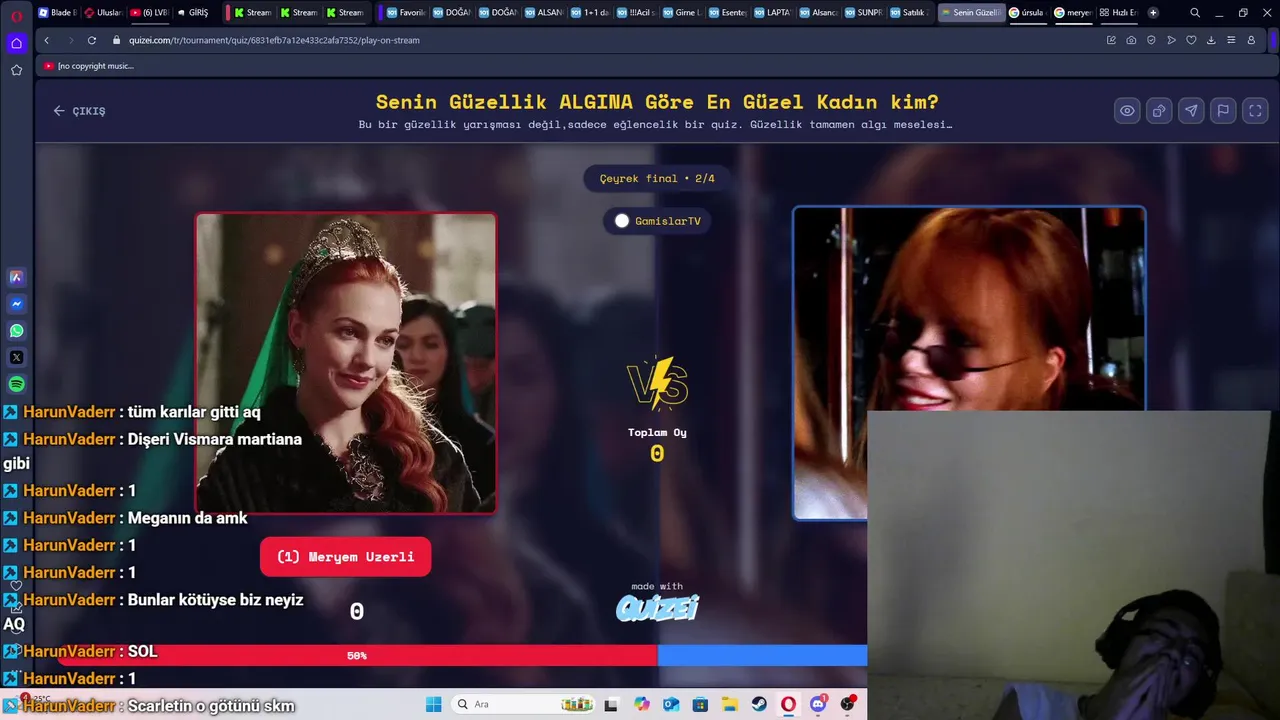The height and width of the screenshot is (720, 1280).
Task: Click the browser address bar URL
Action: coord(274,40)
